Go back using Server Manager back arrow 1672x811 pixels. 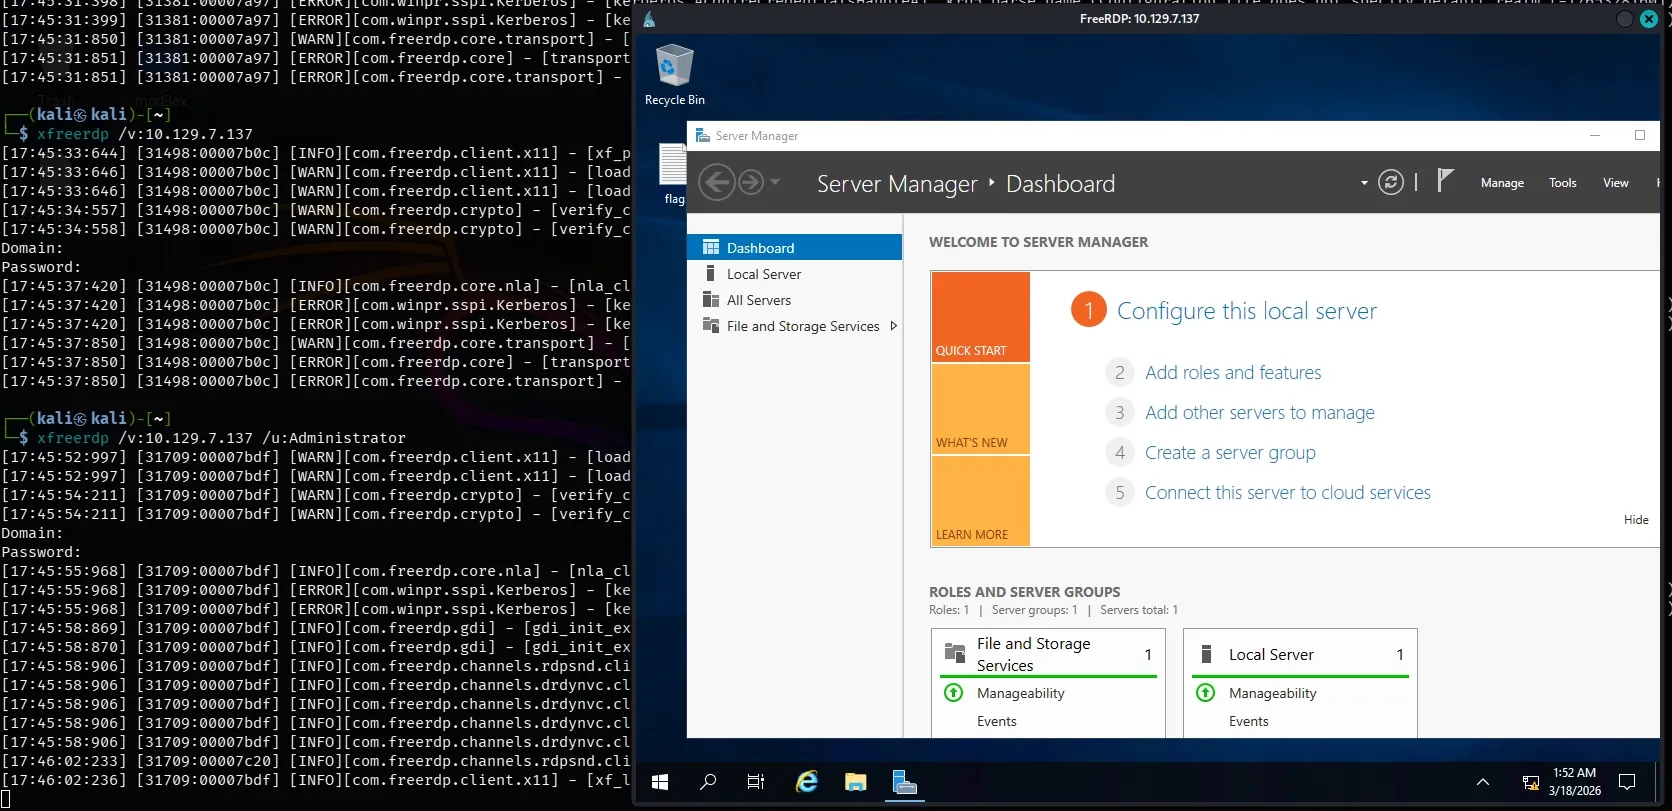tap(717, 182)
